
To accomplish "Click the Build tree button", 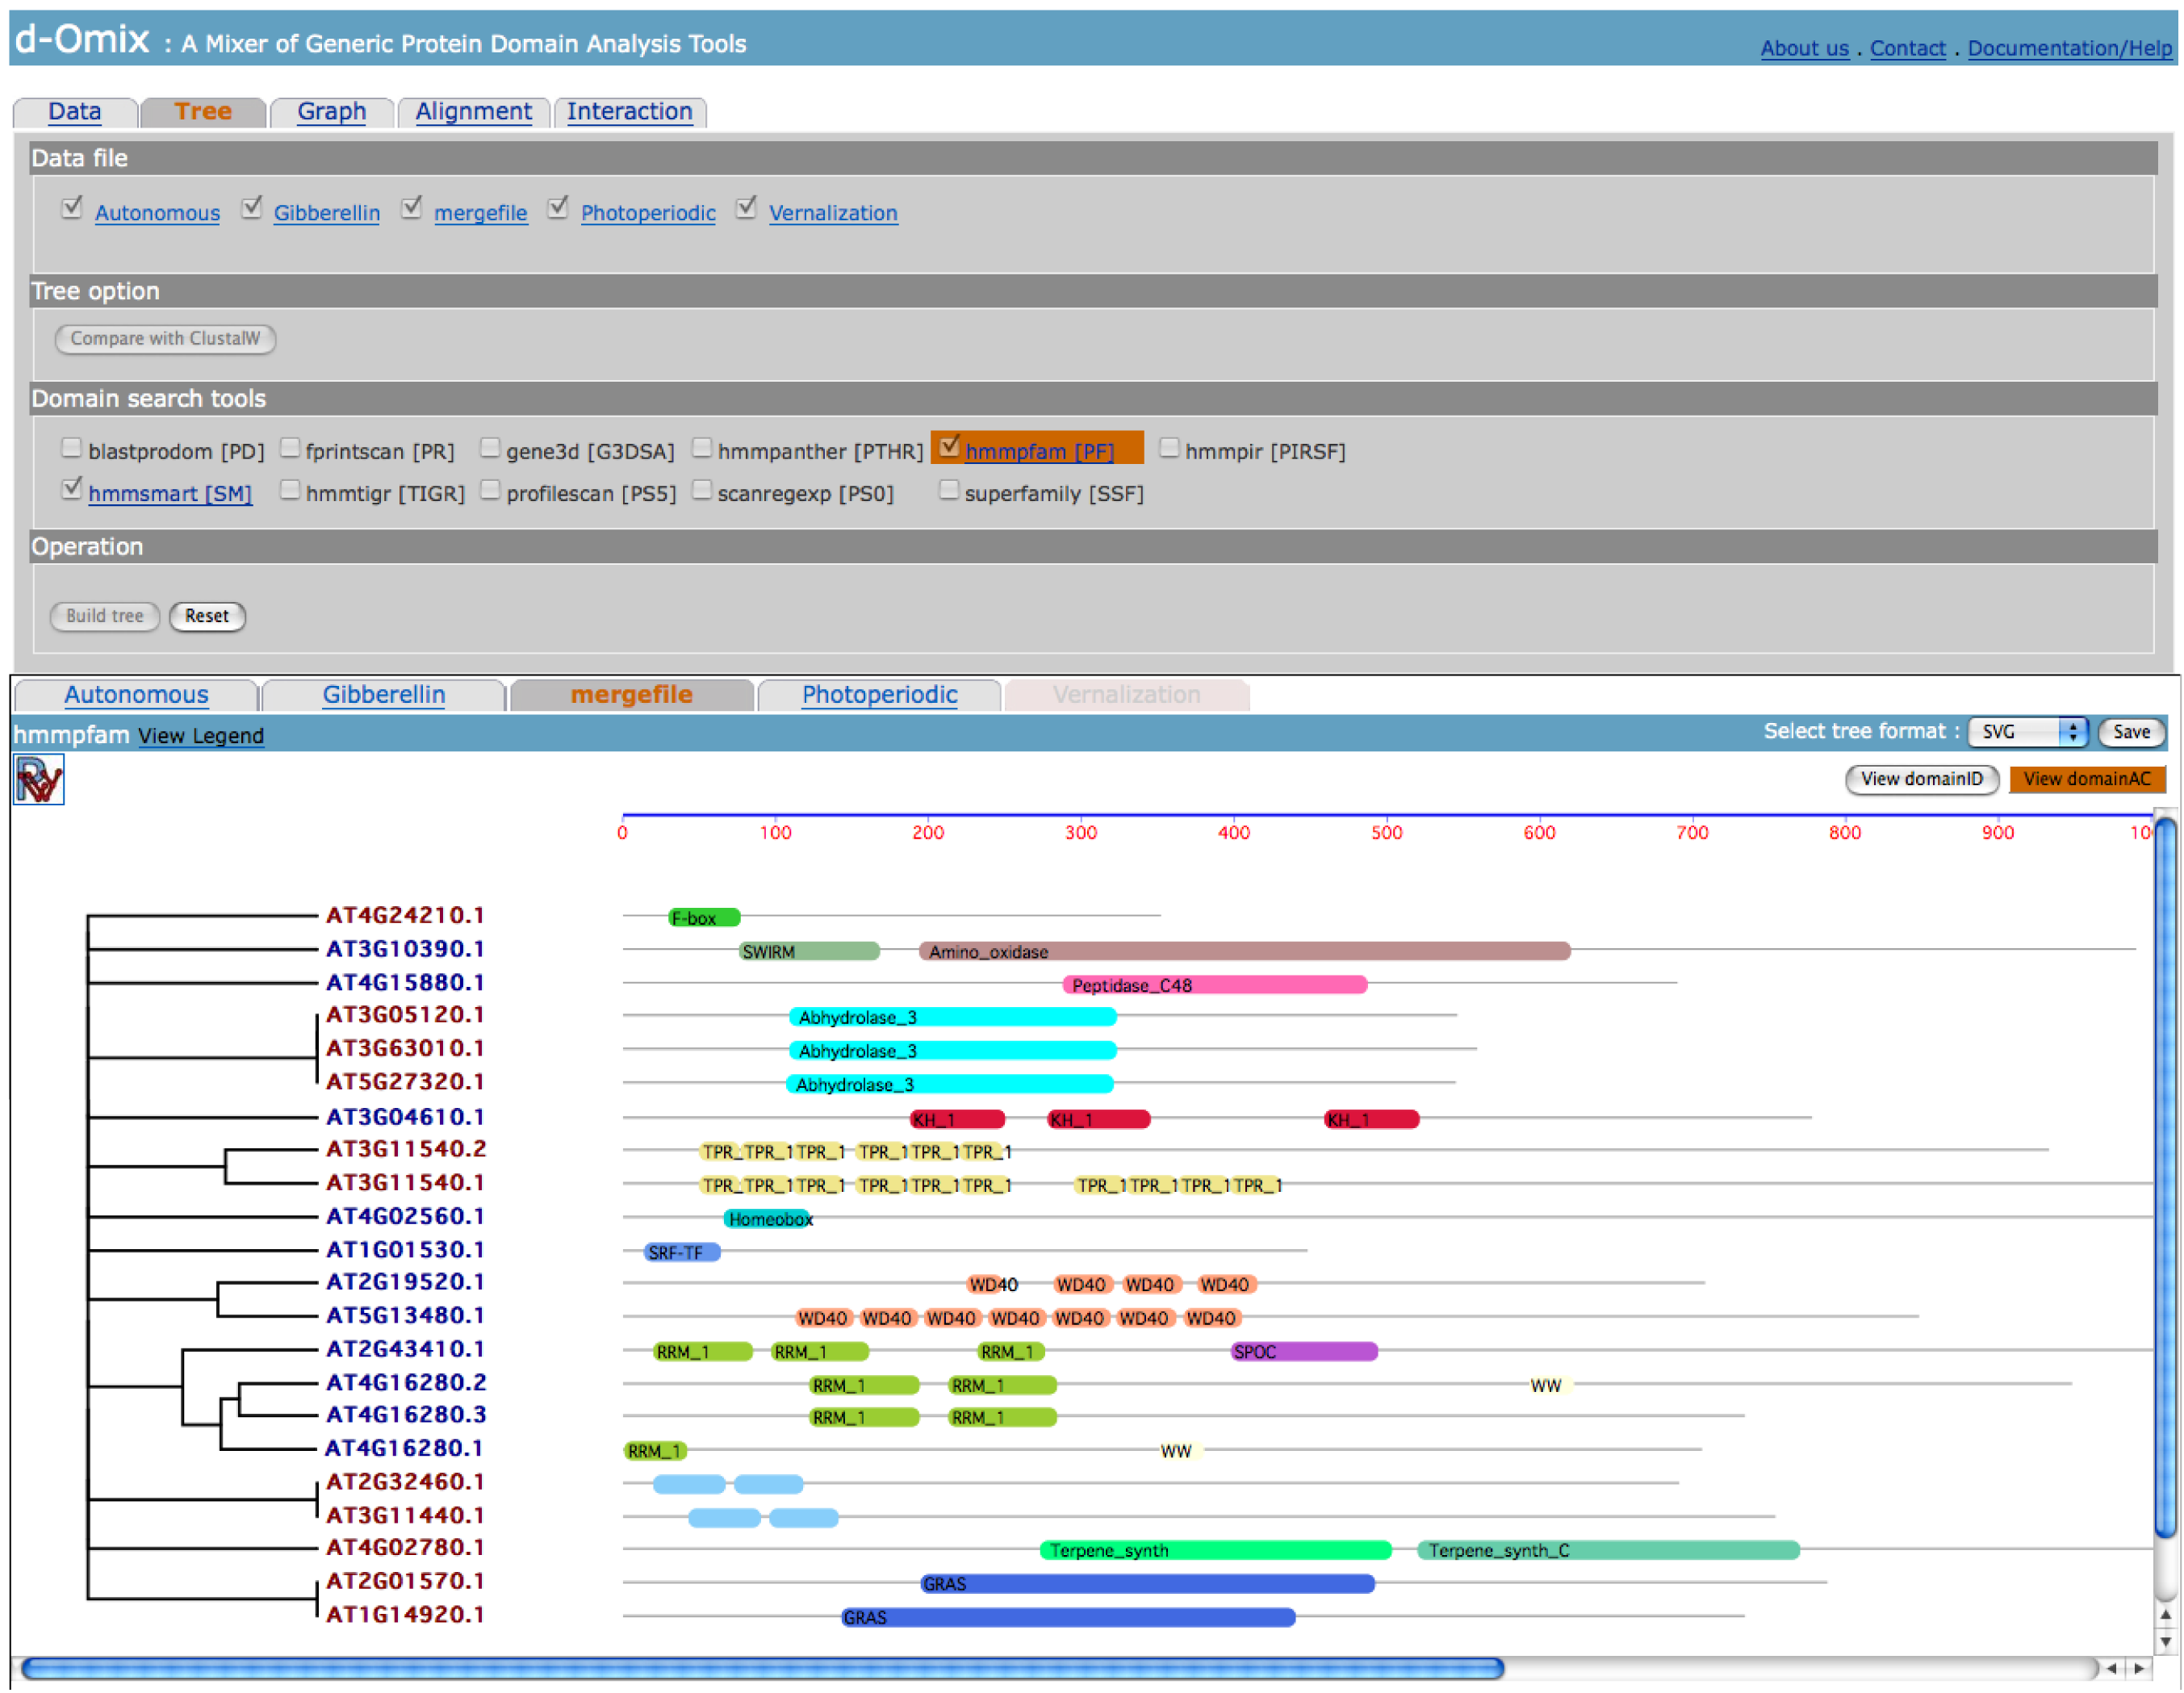I will [105, 616].
